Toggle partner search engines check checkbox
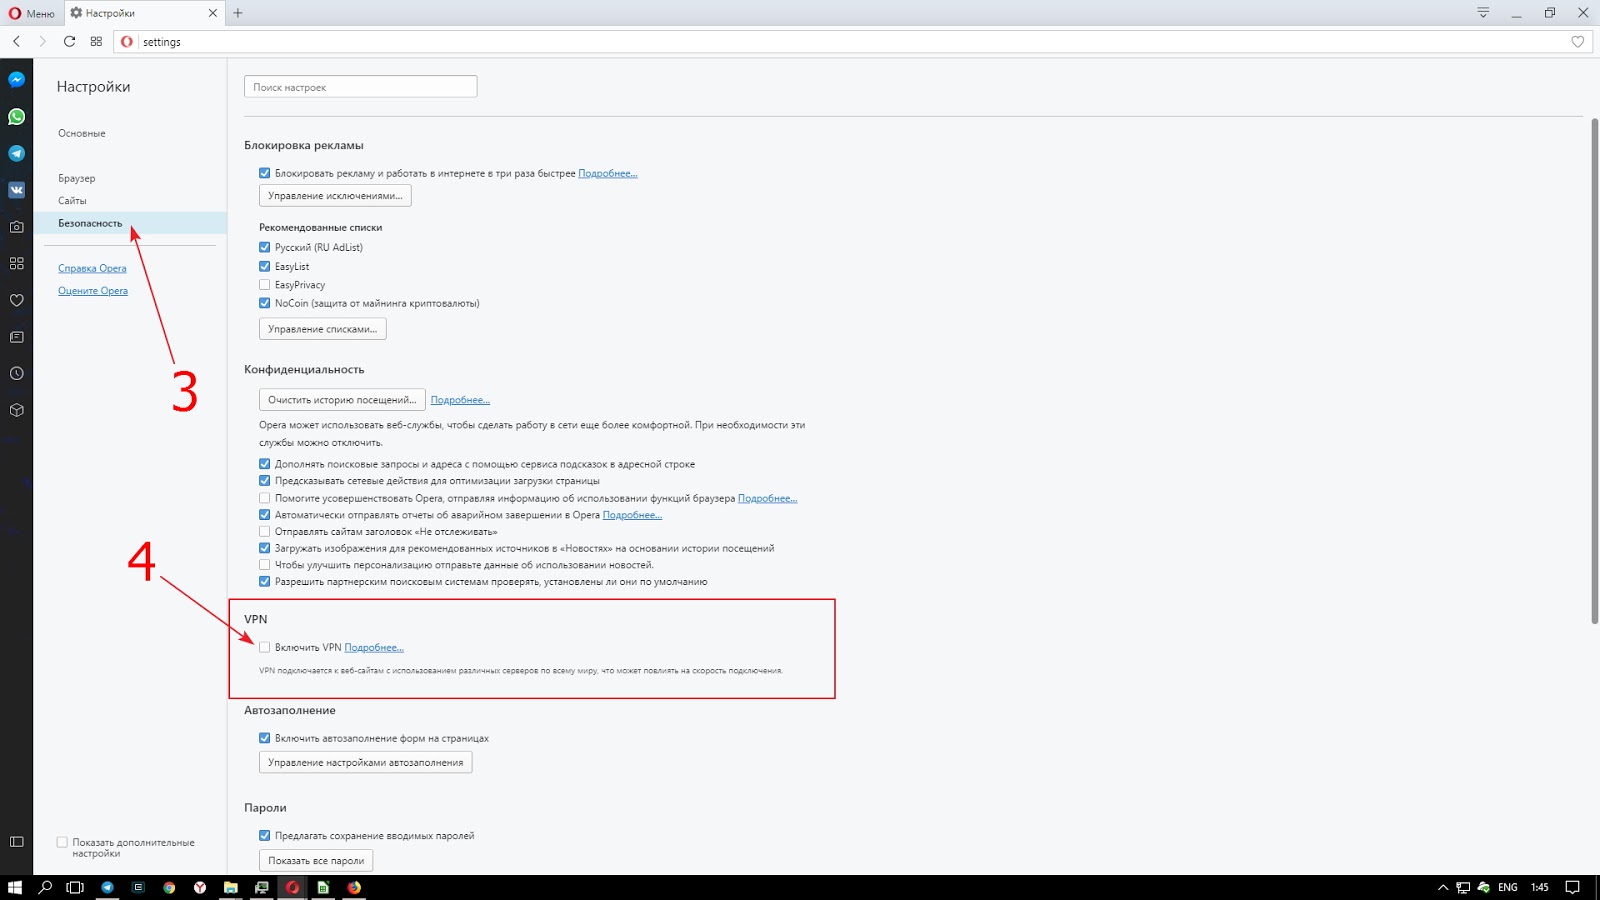 coord(265,581)
